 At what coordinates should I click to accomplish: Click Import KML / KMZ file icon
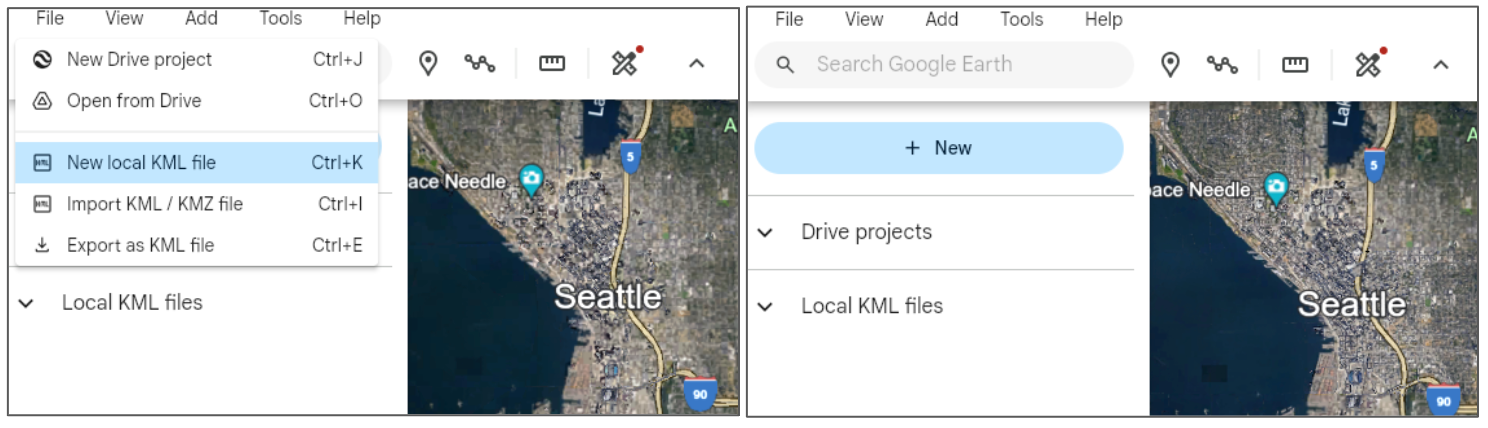point(42,204)
